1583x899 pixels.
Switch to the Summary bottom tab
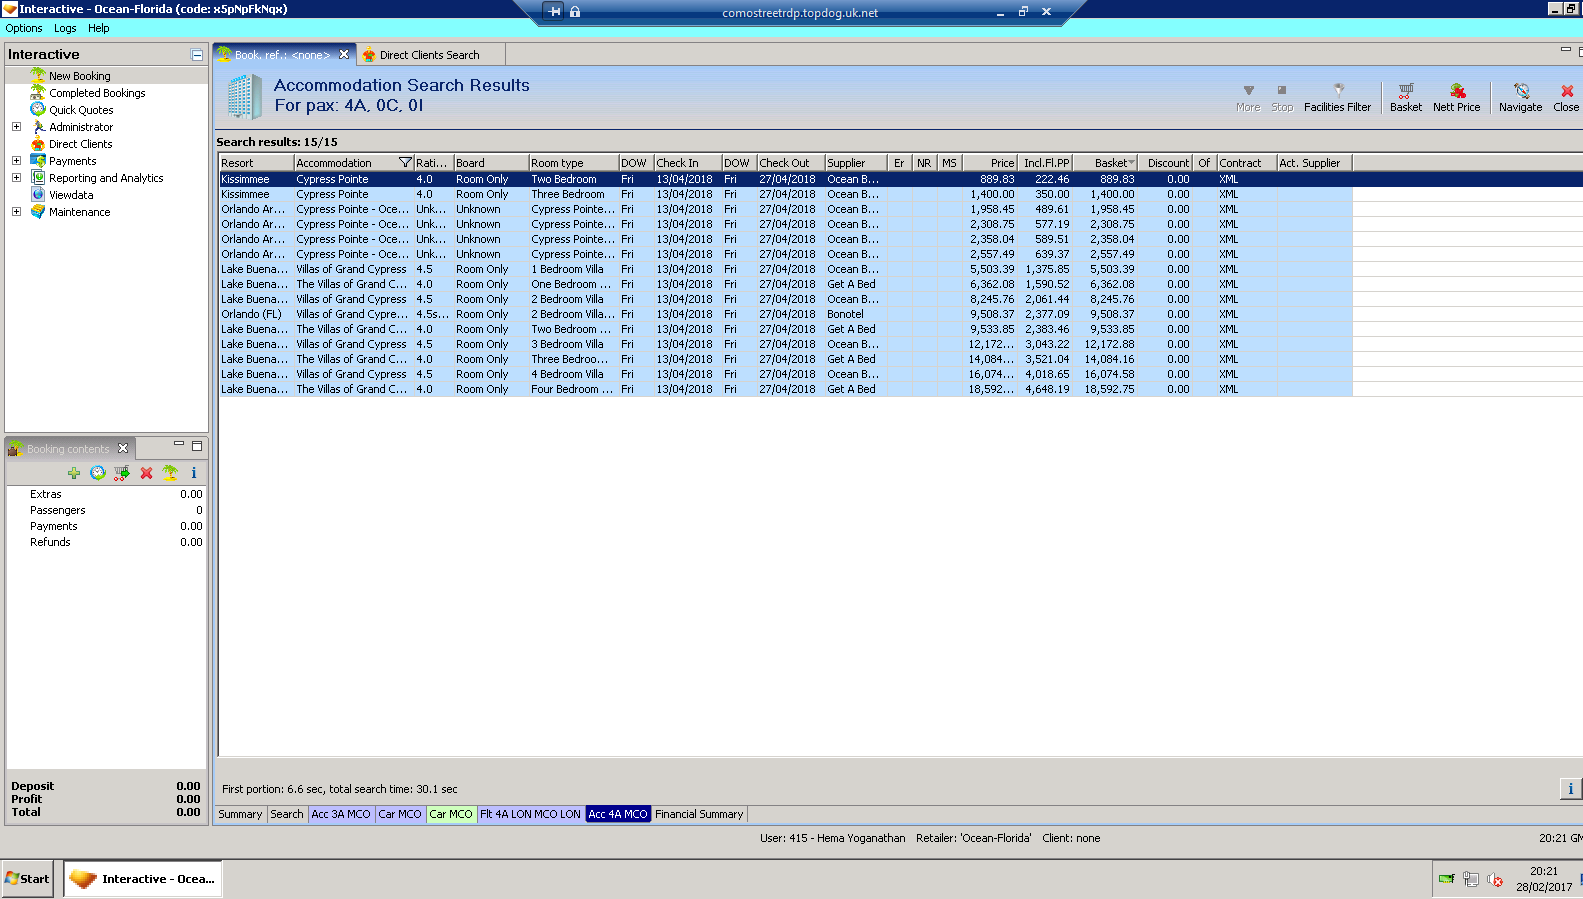[240, 814]
